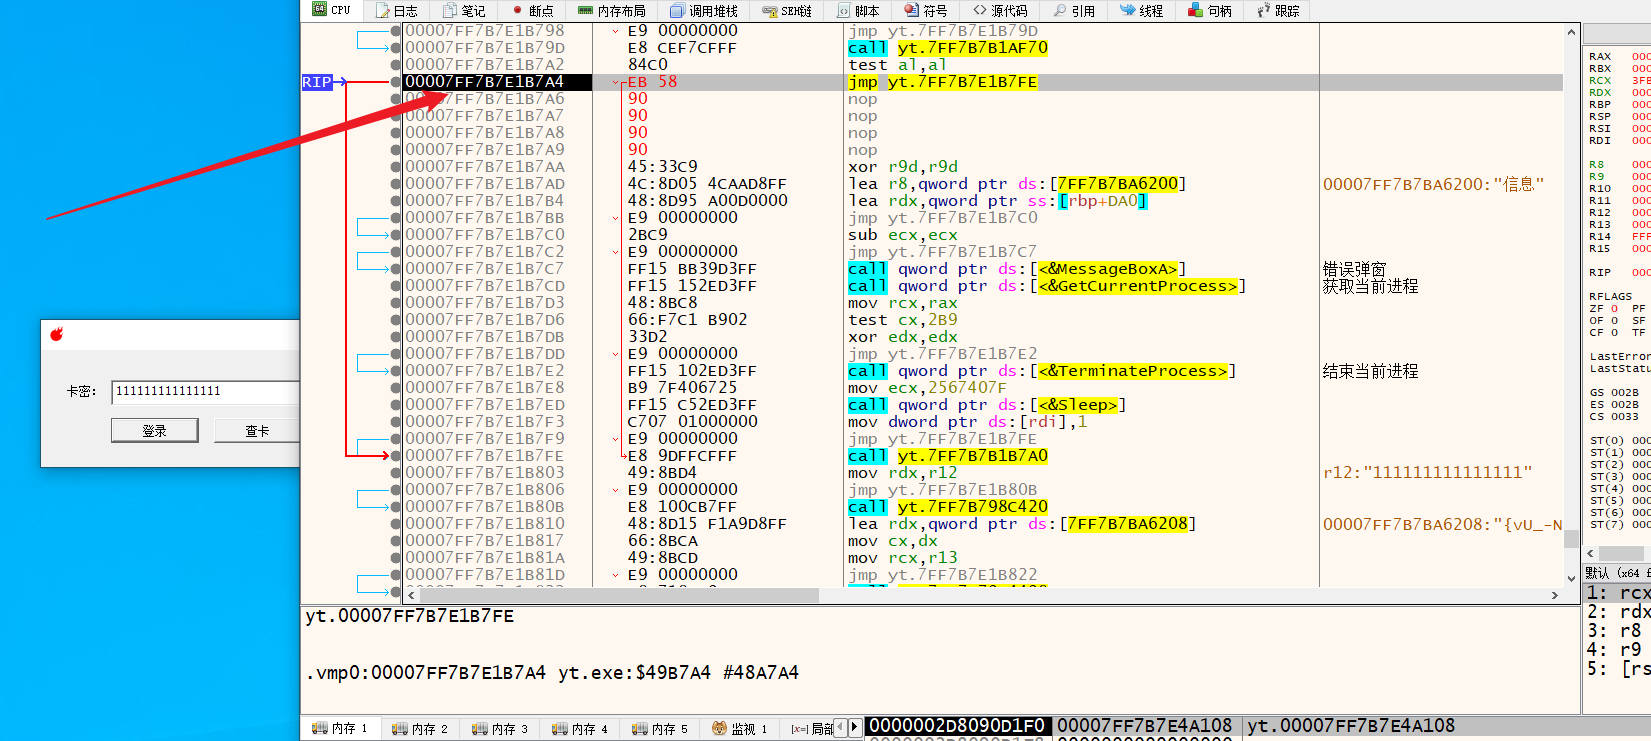
Task: Collapse chevron beside bytes at 00007FF7B7E1B7BB
Action: (x=616, y=218)
